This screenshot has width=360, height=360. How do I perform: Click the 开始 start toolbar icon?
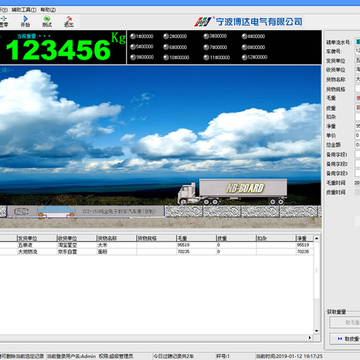[25, 21]
